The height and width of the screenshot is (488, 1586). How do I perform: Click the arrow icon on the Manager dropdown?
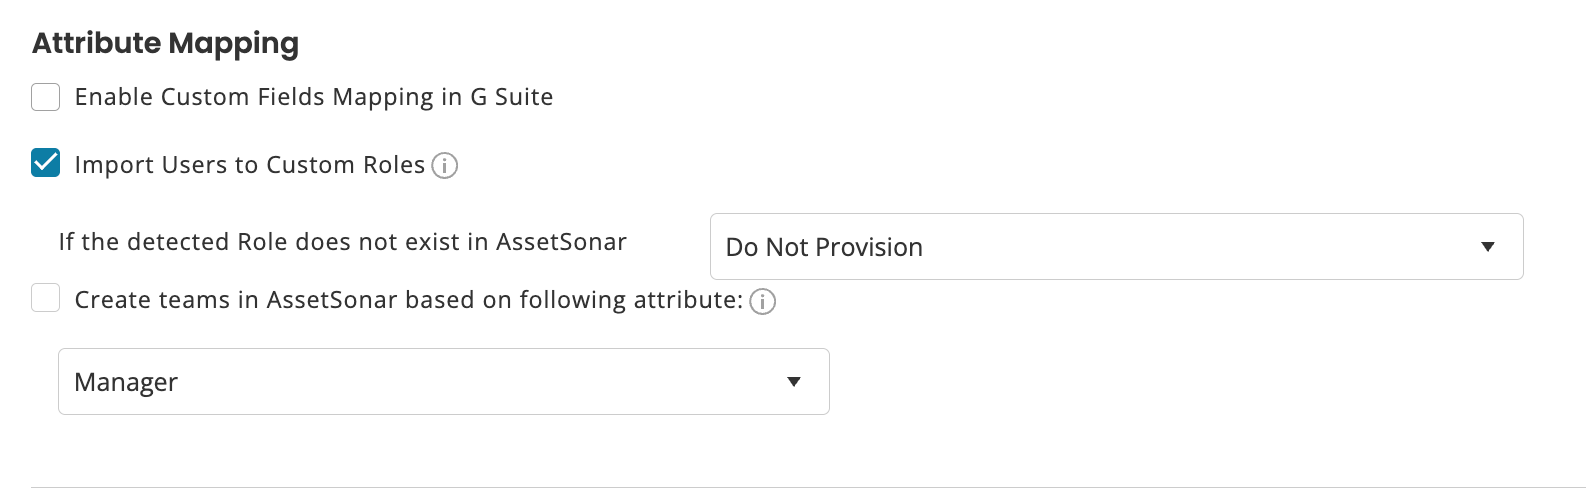click(x=794, y=382)
